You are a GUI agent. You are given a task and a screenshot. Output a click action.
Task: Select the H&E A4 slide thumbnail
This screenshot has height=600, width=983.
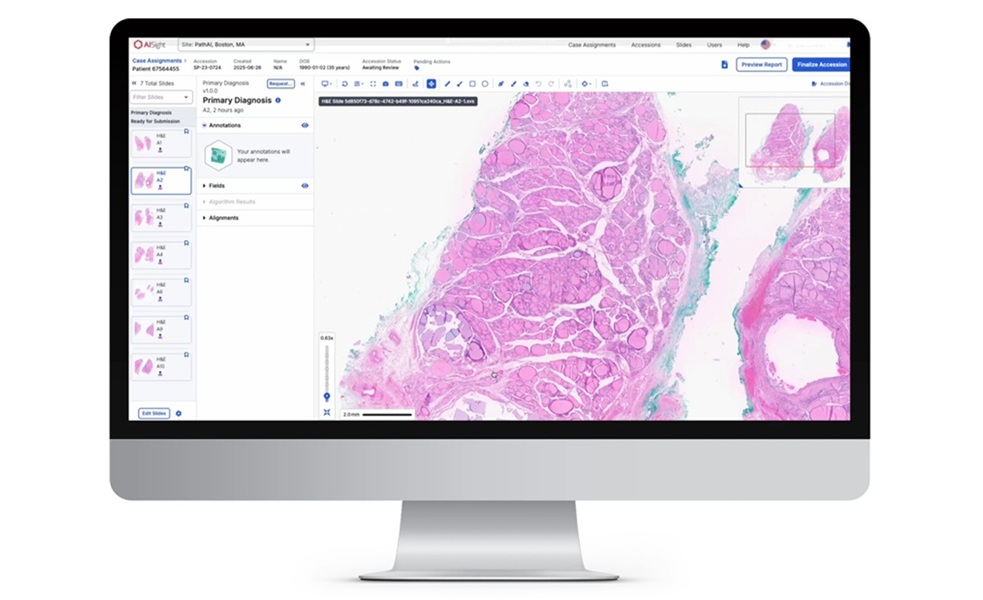click(160, 255)
